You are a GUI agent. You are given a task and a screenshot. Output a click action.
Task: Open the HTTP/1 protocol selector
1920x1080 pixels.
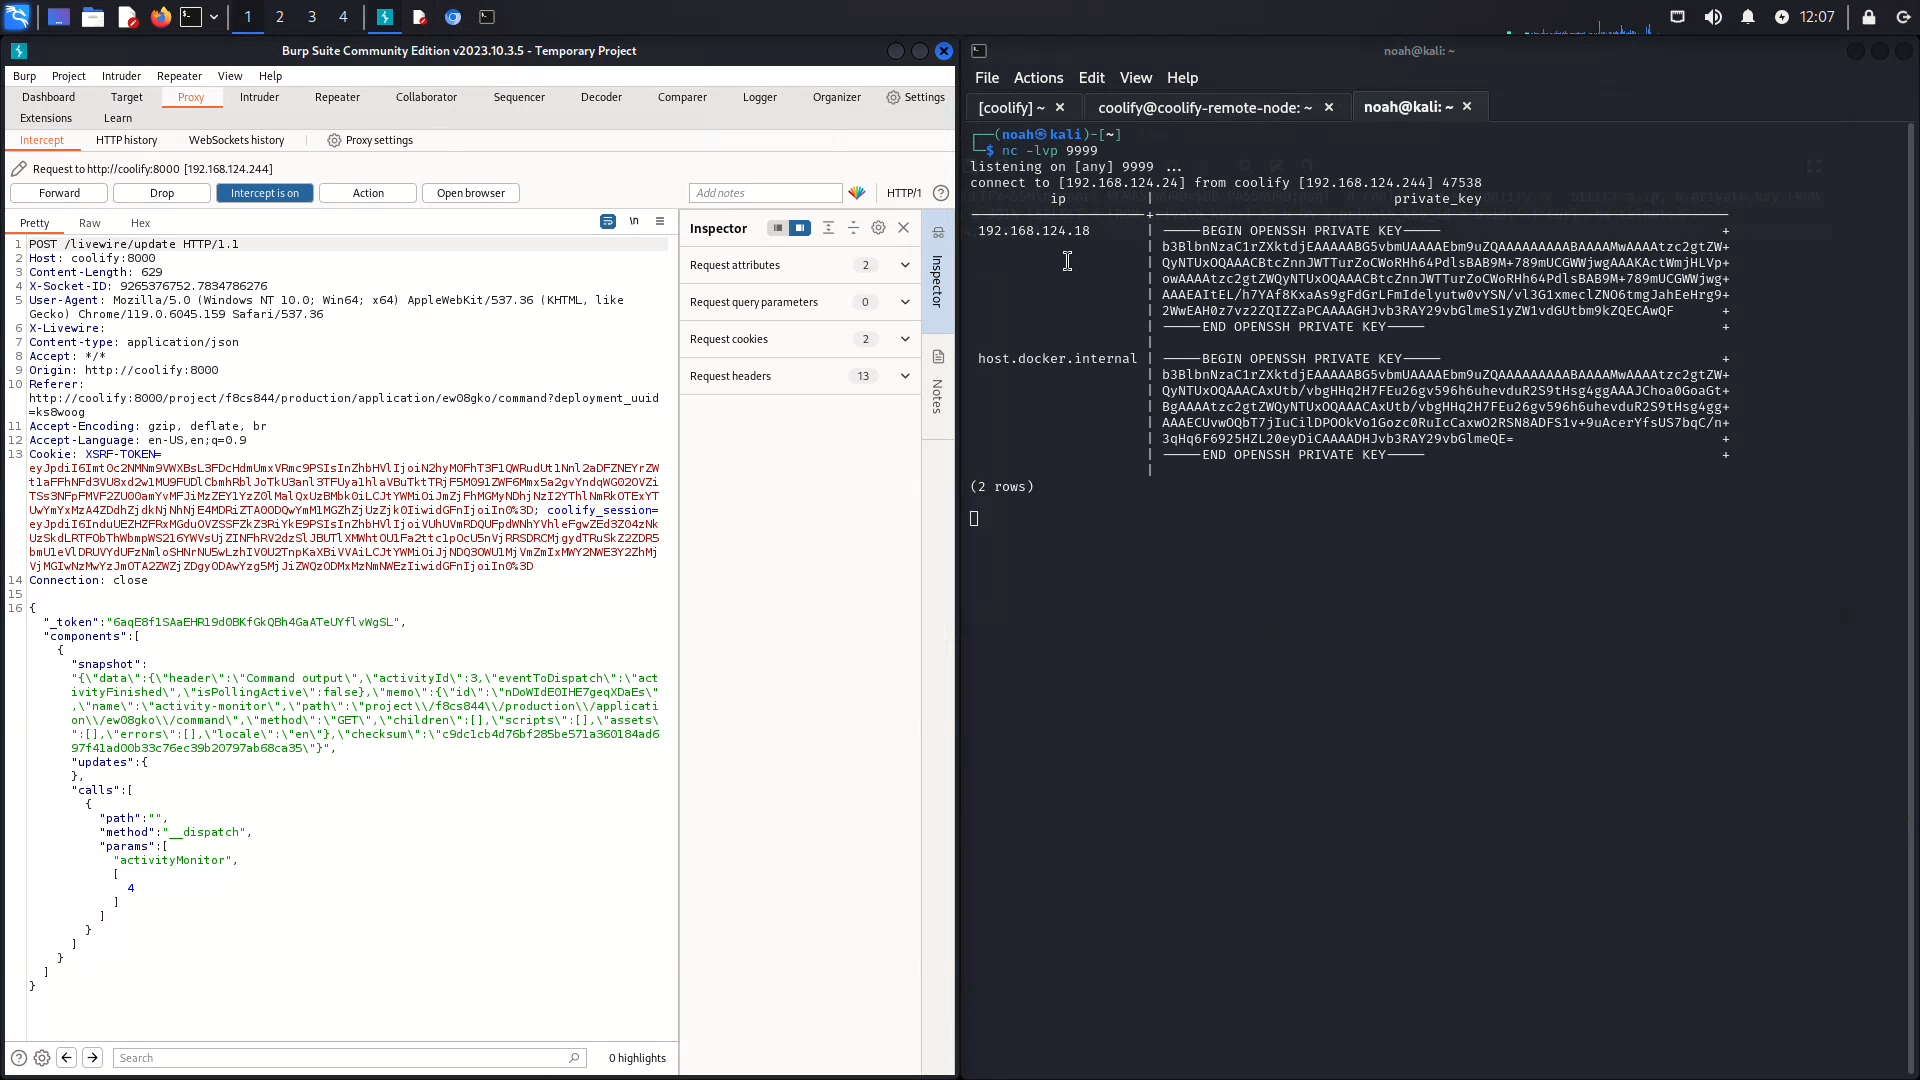(904, 193)
